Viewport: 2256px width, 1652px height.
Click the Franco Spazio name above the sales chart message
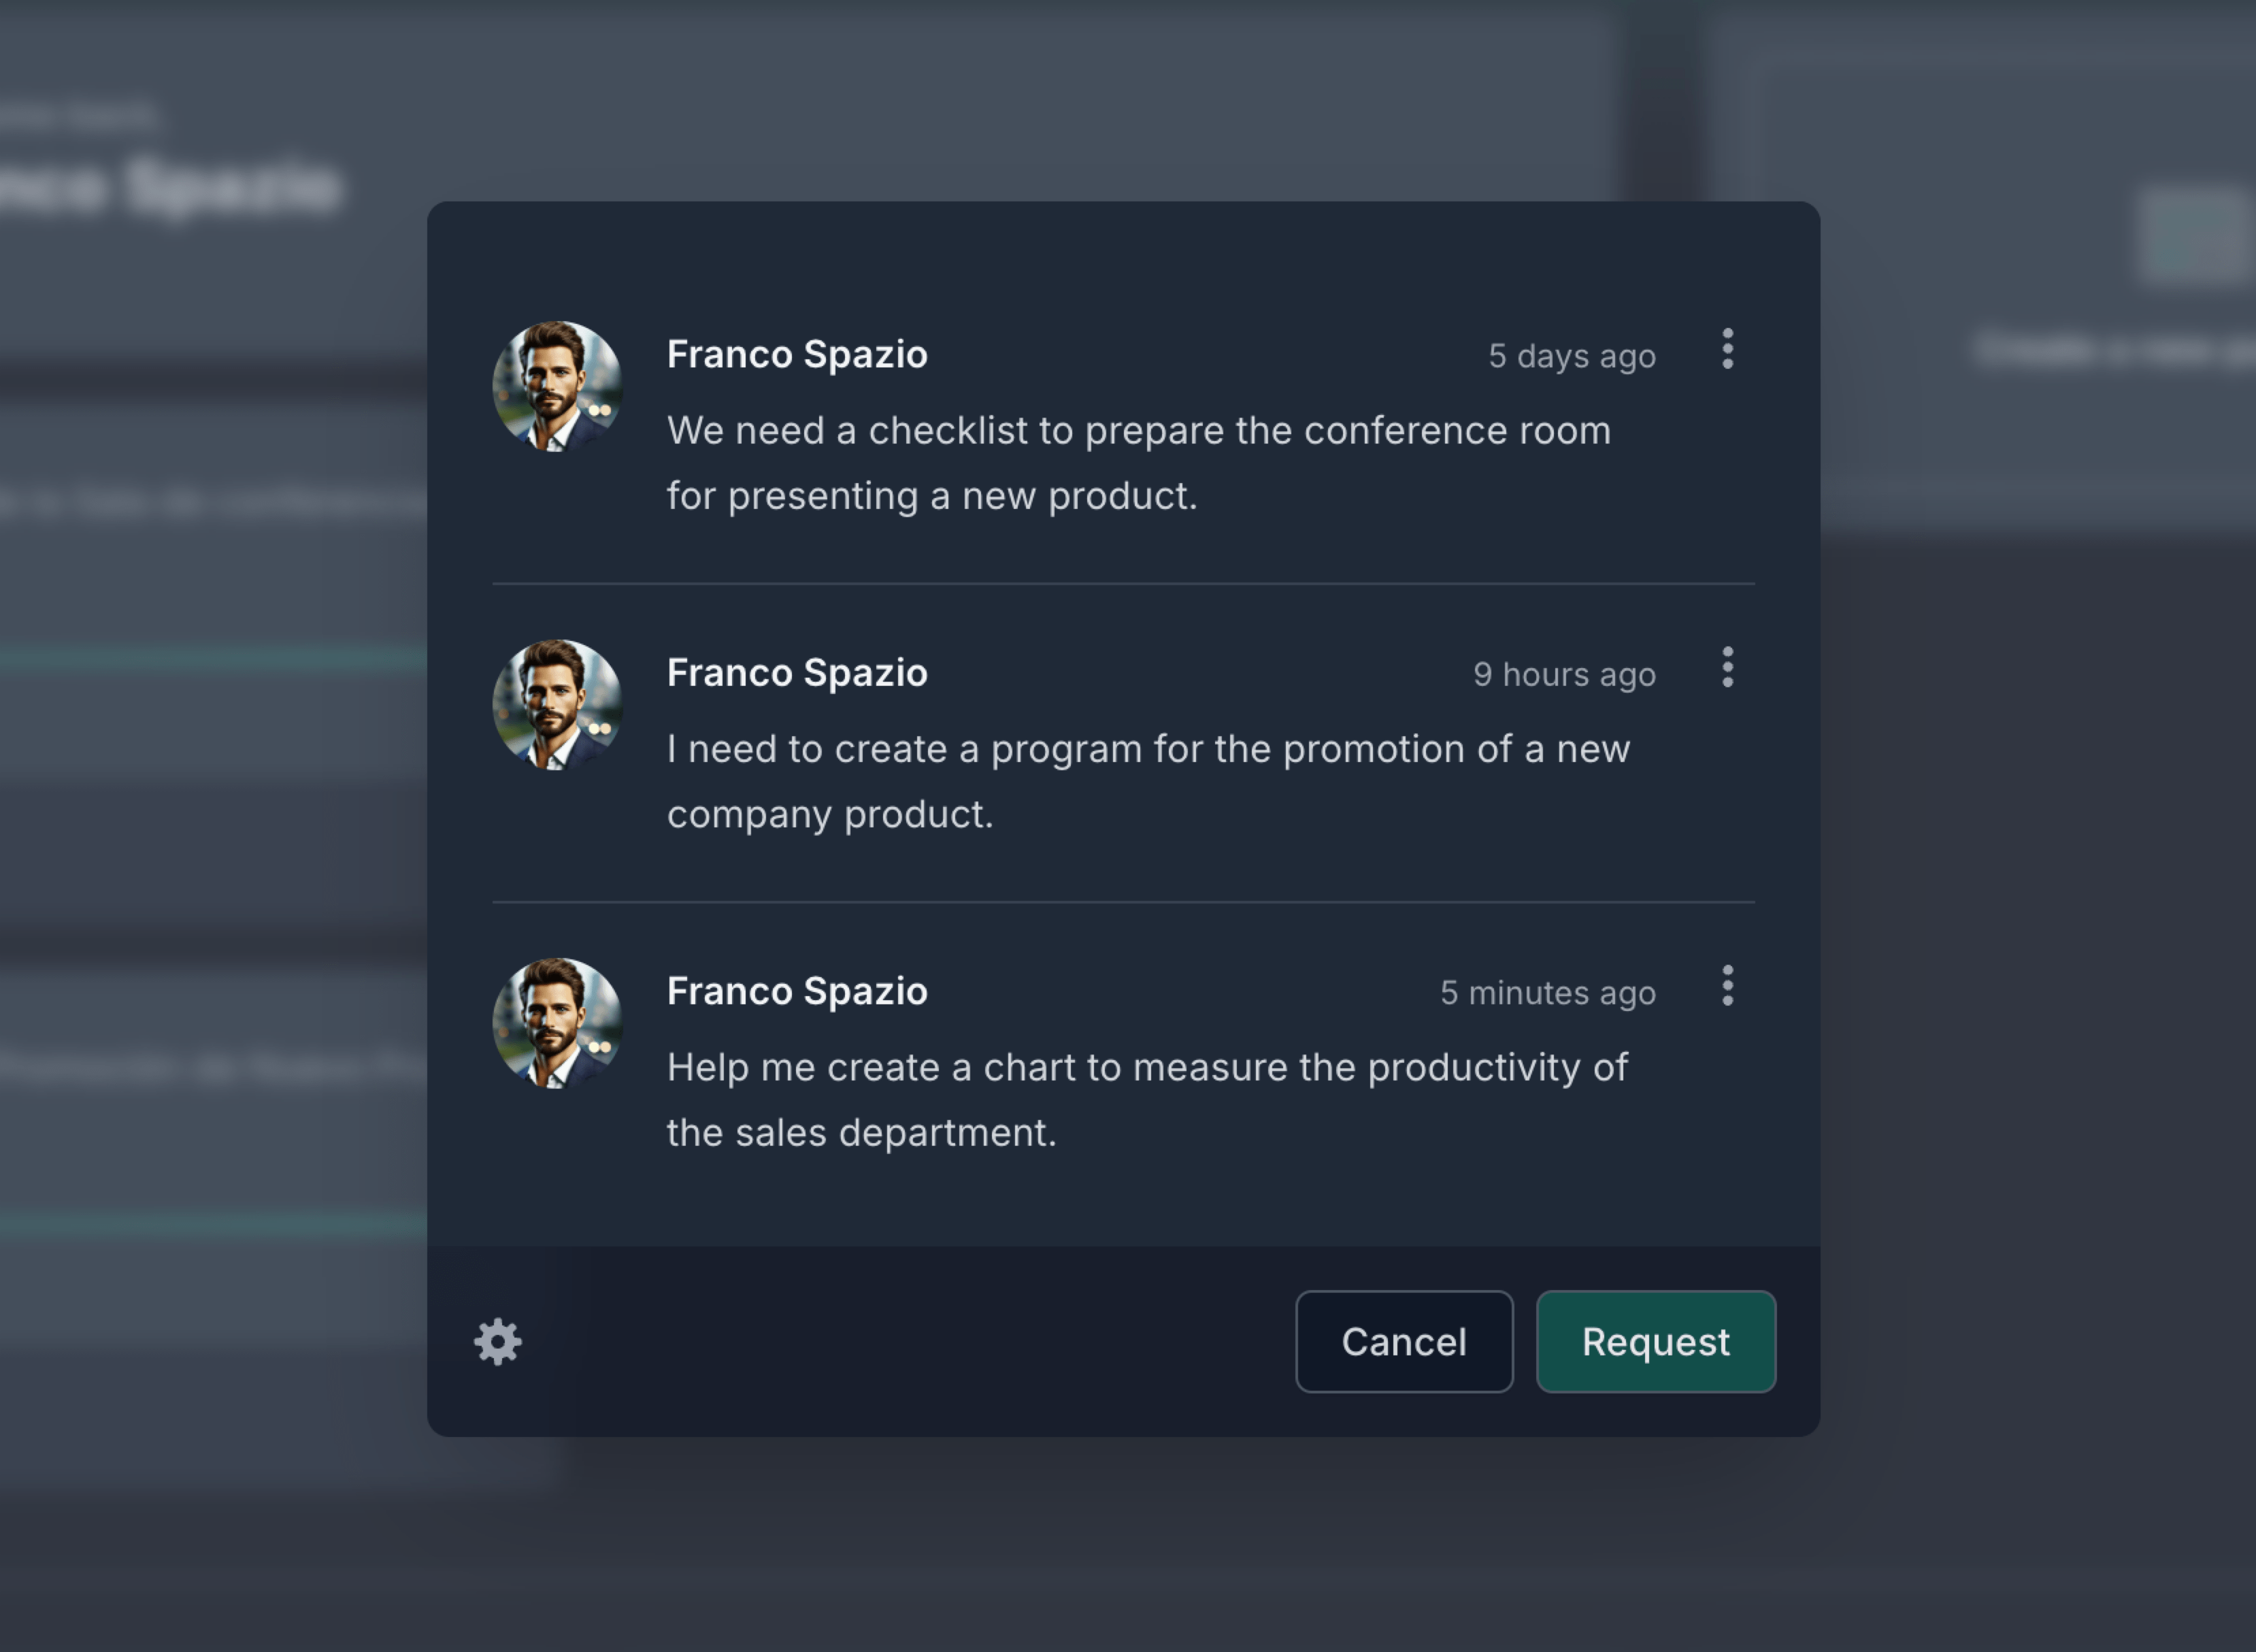(797, 991)
